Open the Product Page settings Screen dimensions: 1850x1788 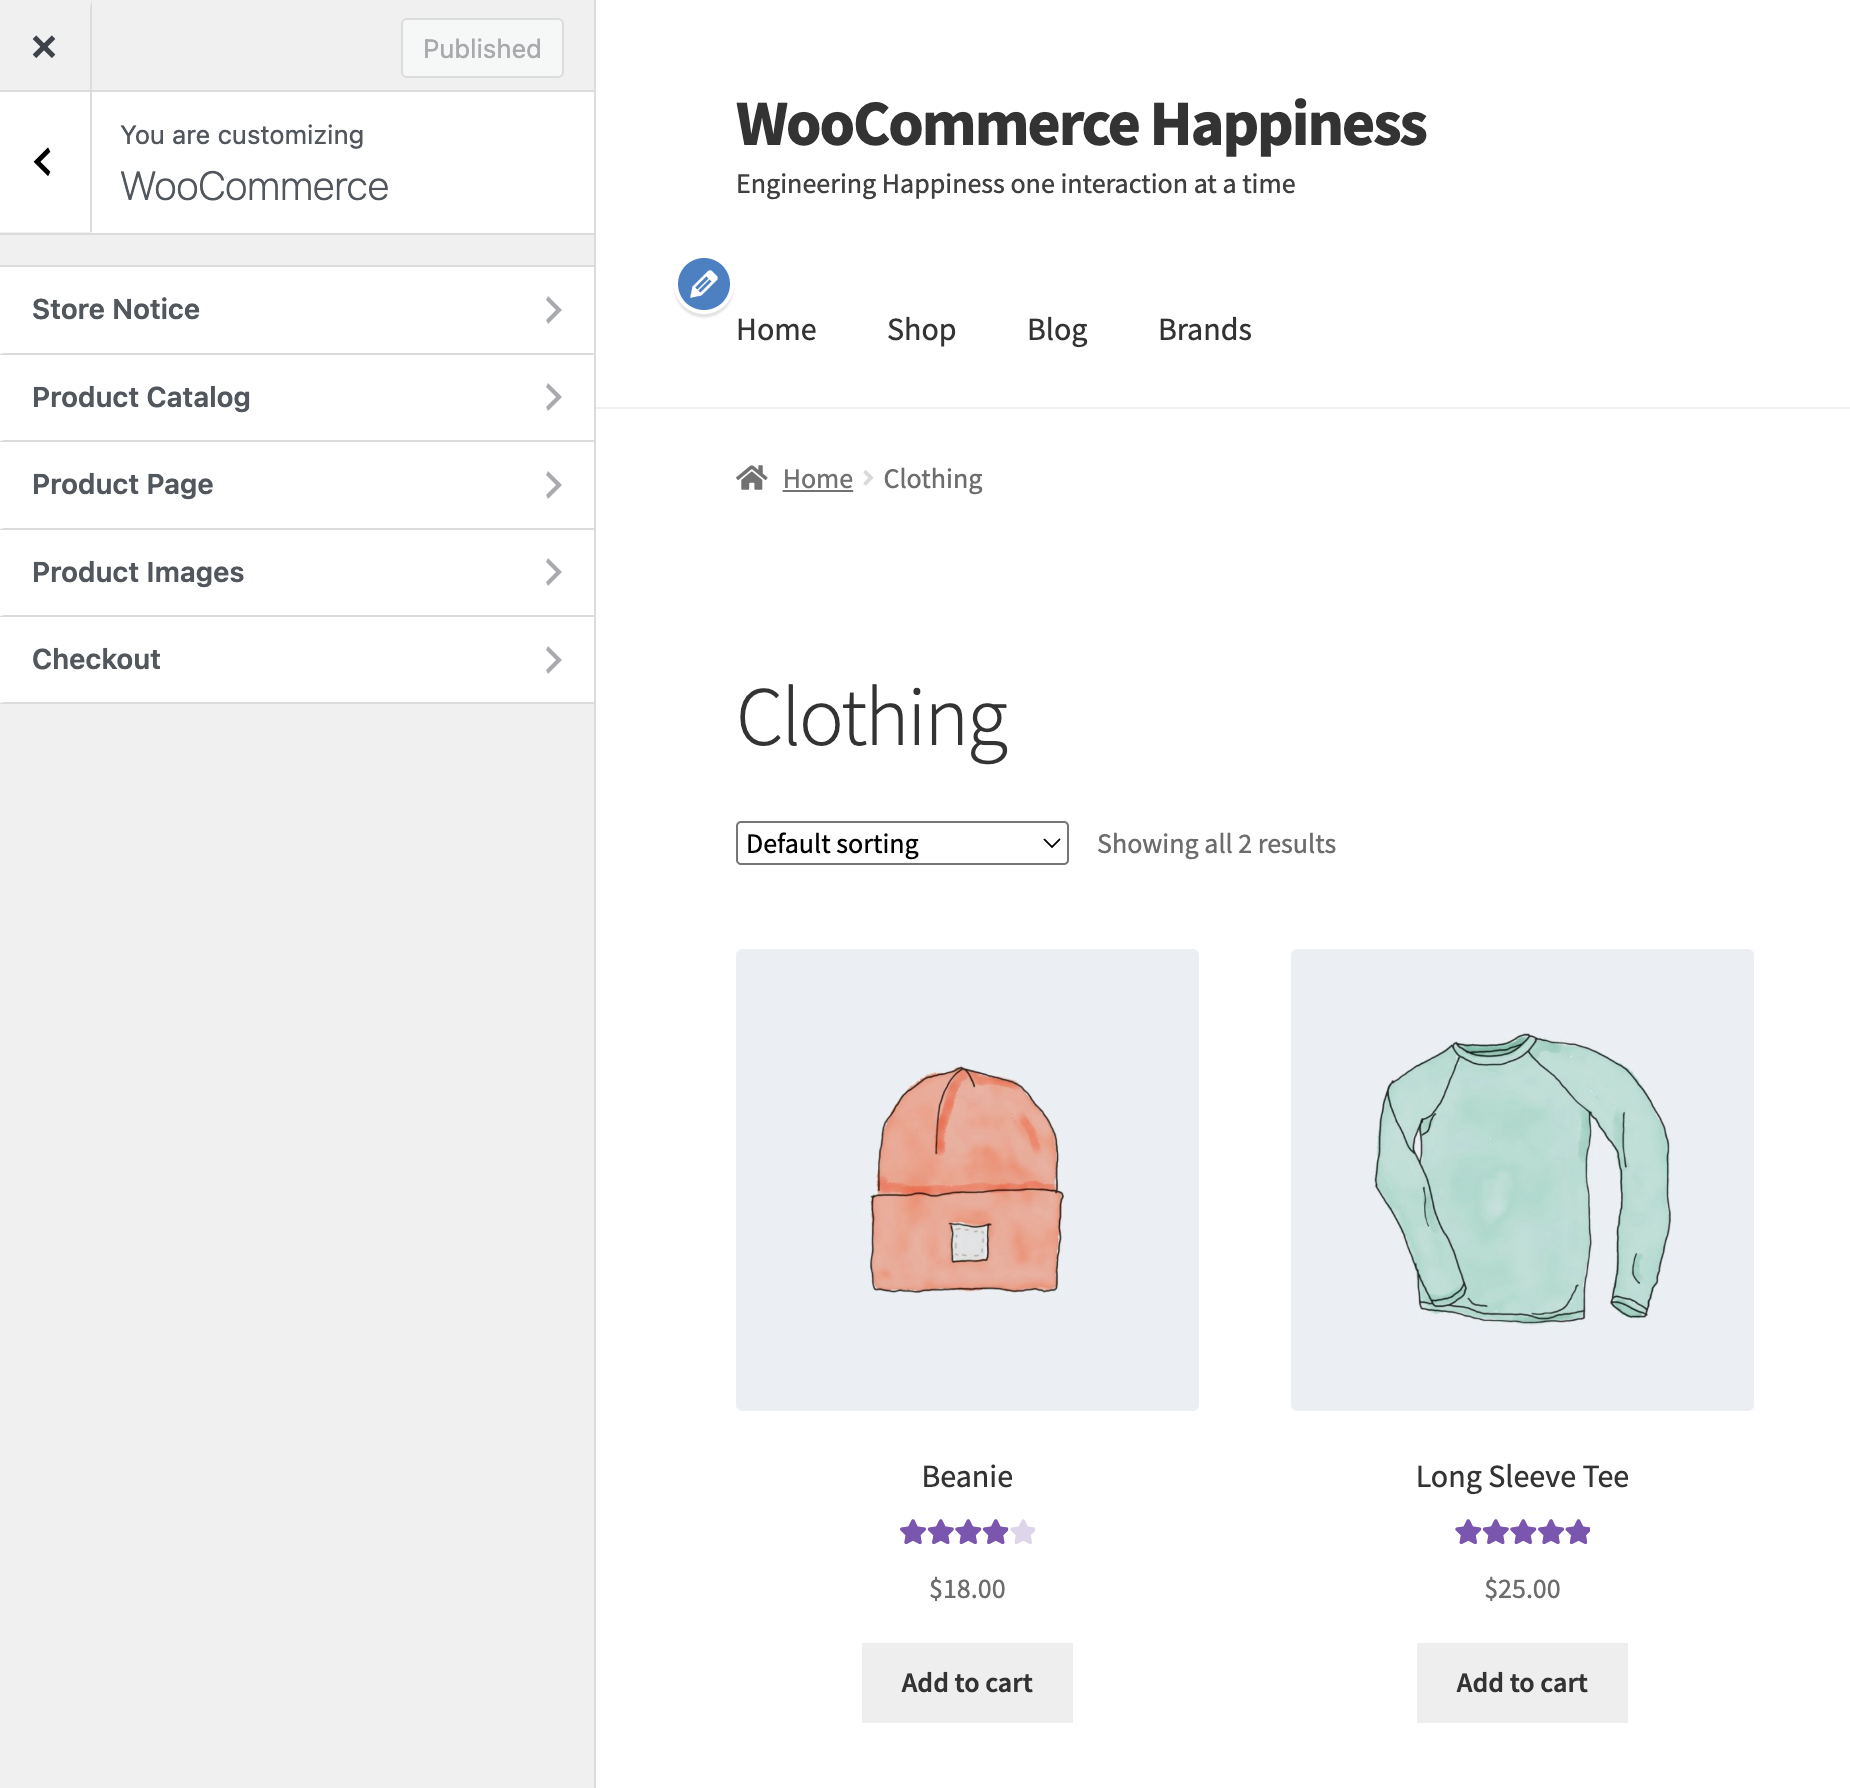(297, 484)
